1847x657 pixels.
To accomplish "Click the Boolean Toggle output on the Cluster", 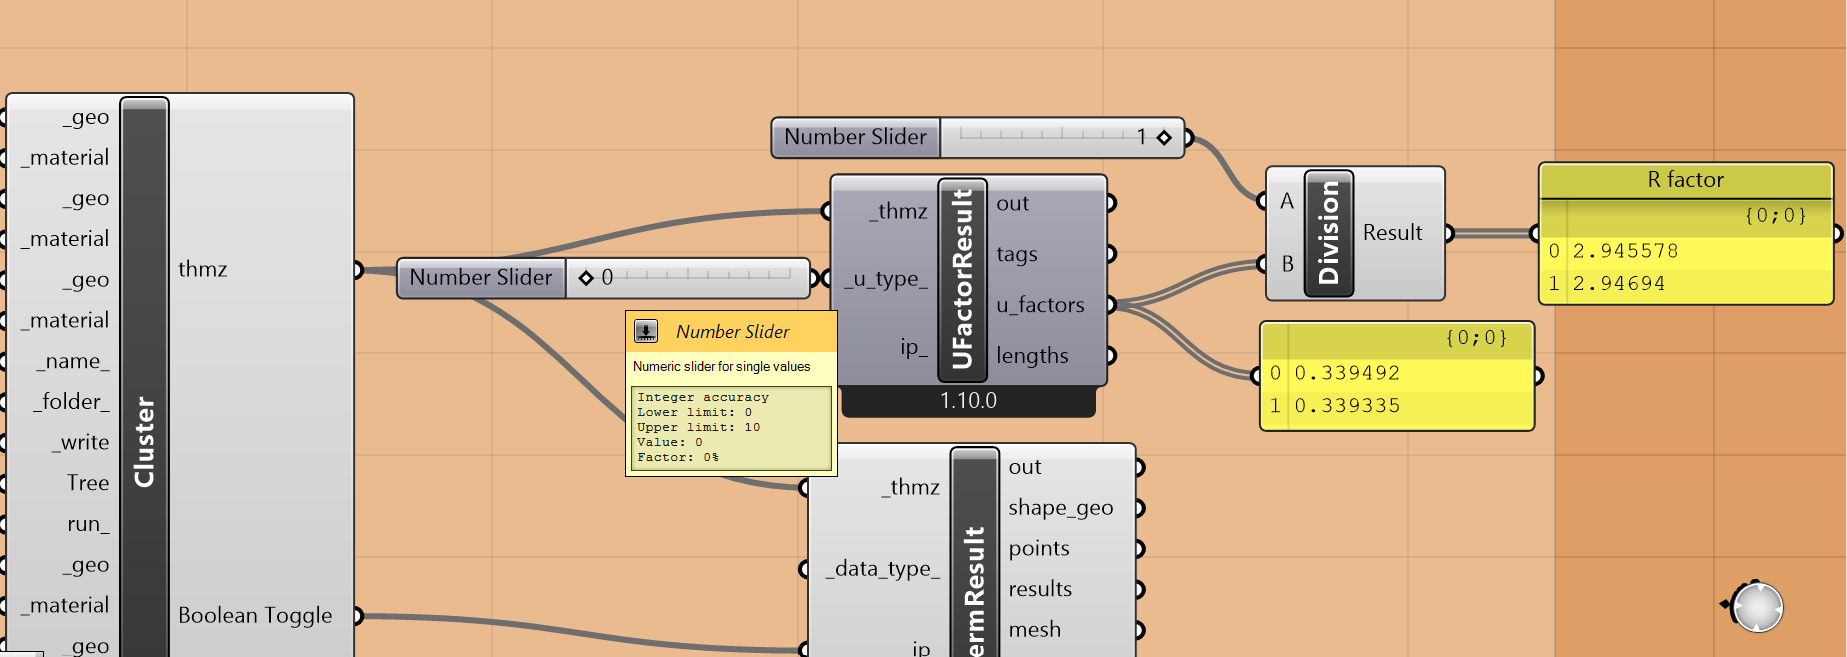I will [x=255, y=615].
